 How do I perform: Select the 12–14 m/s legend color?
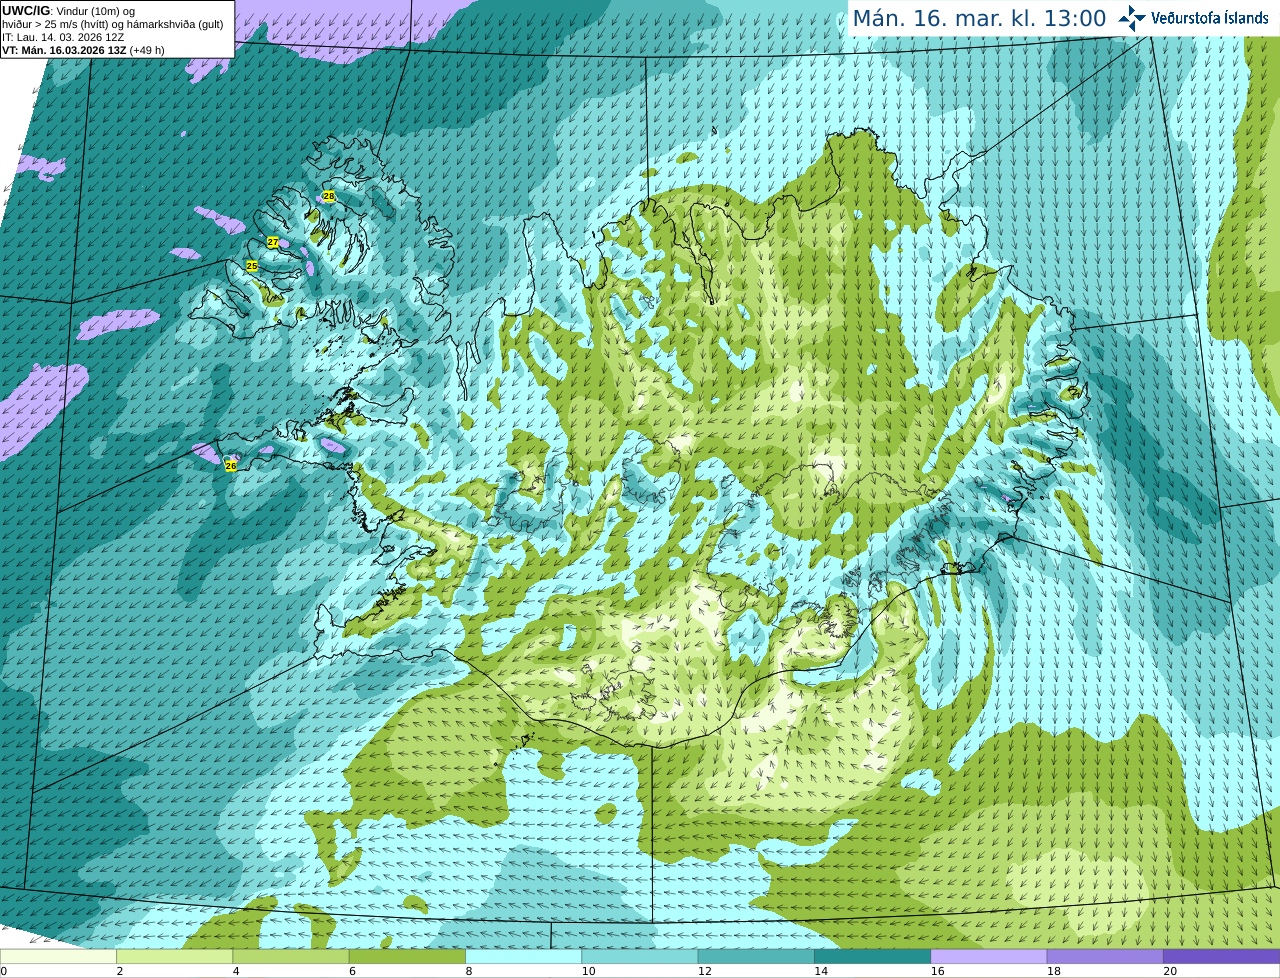point(756,957)
